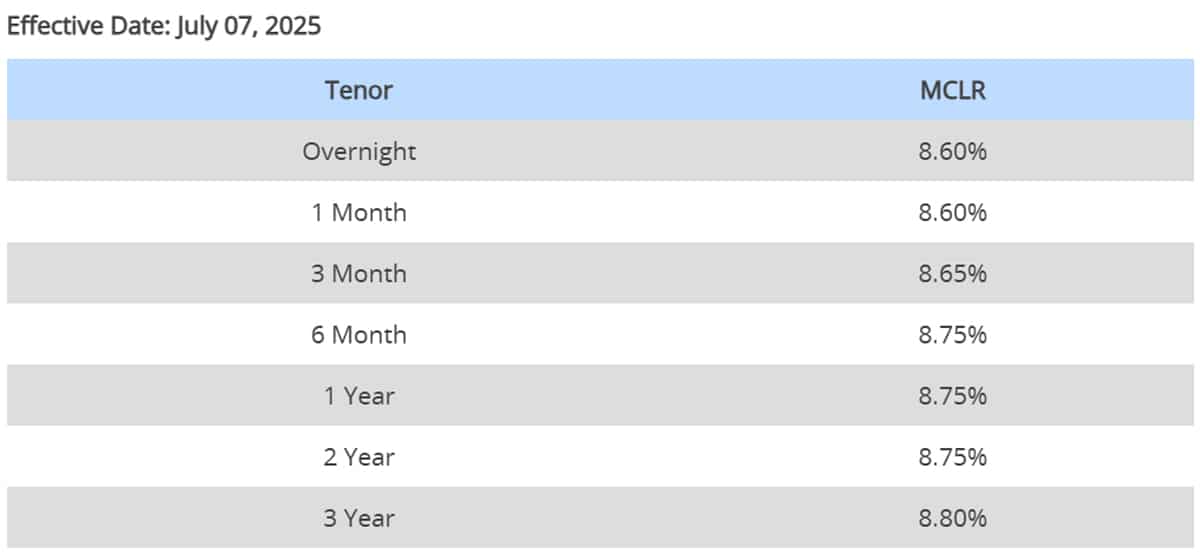Click the Effective Date label text
The width and height of the screenshot is (1200, 555).
click(x=89, y=26)
